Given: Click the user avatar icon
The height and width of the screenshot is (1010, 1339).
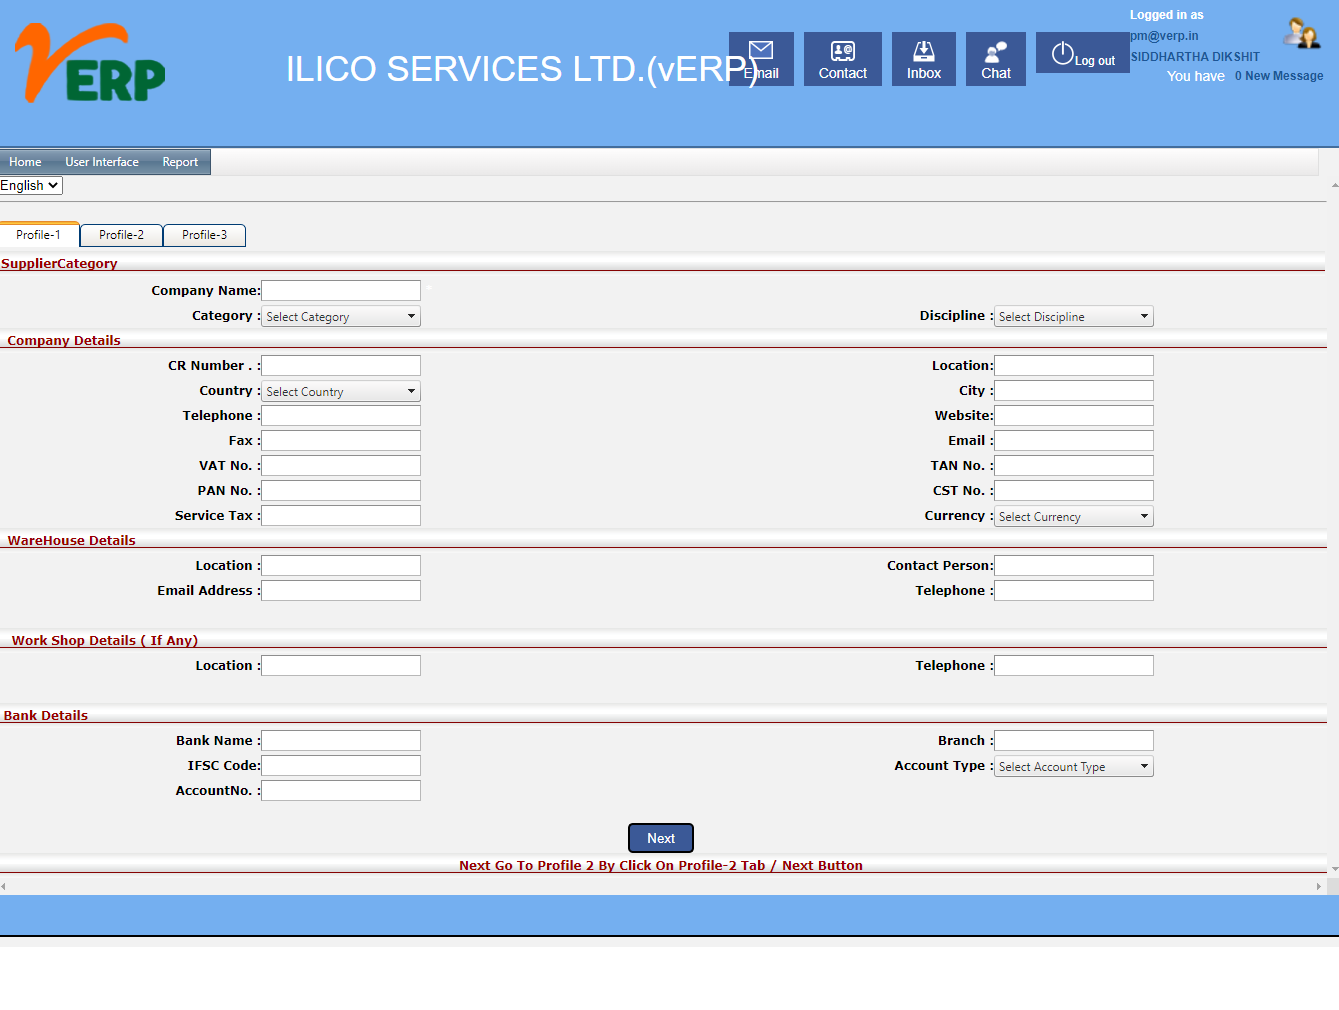Looking at the screenshot, I should click(x=1302, y=33).
